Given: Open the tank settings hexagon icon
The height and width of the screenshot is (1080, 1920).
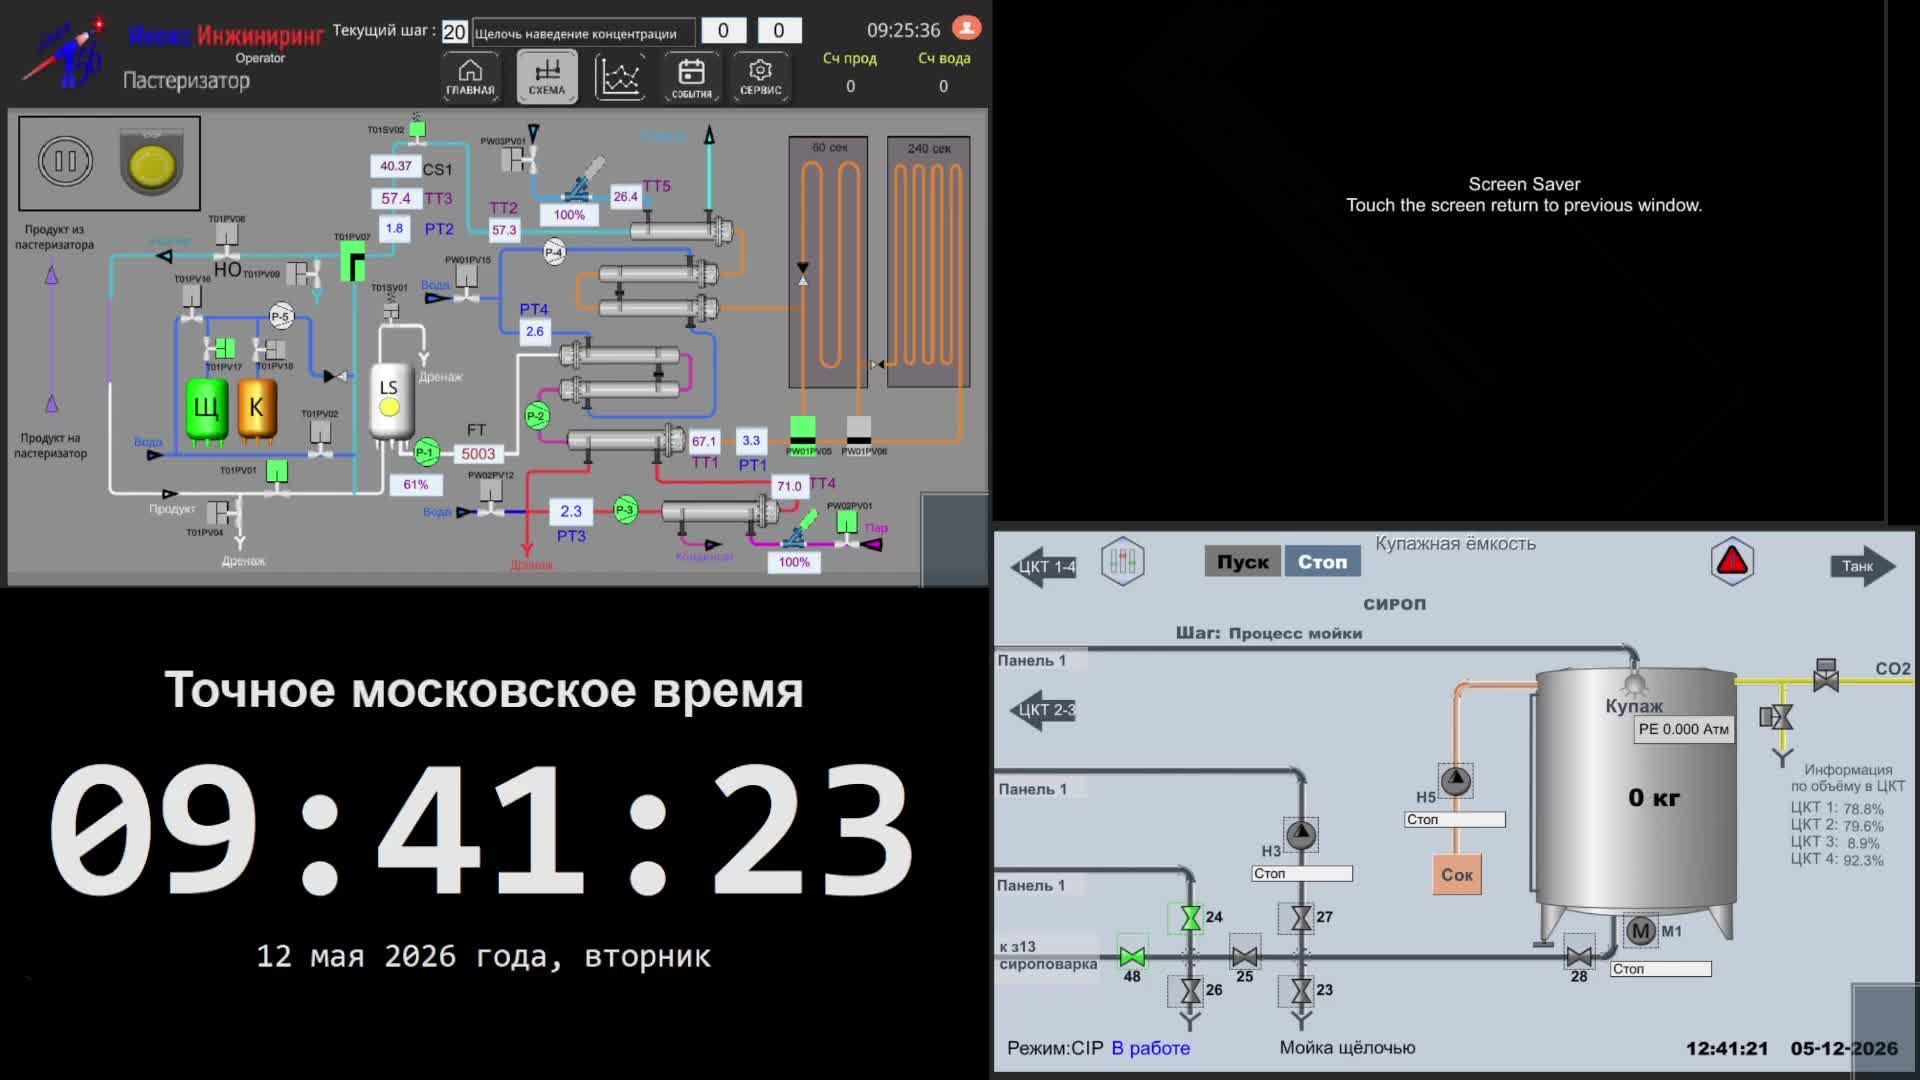Looking at the screenshot, I should (x=1123, y=561).
